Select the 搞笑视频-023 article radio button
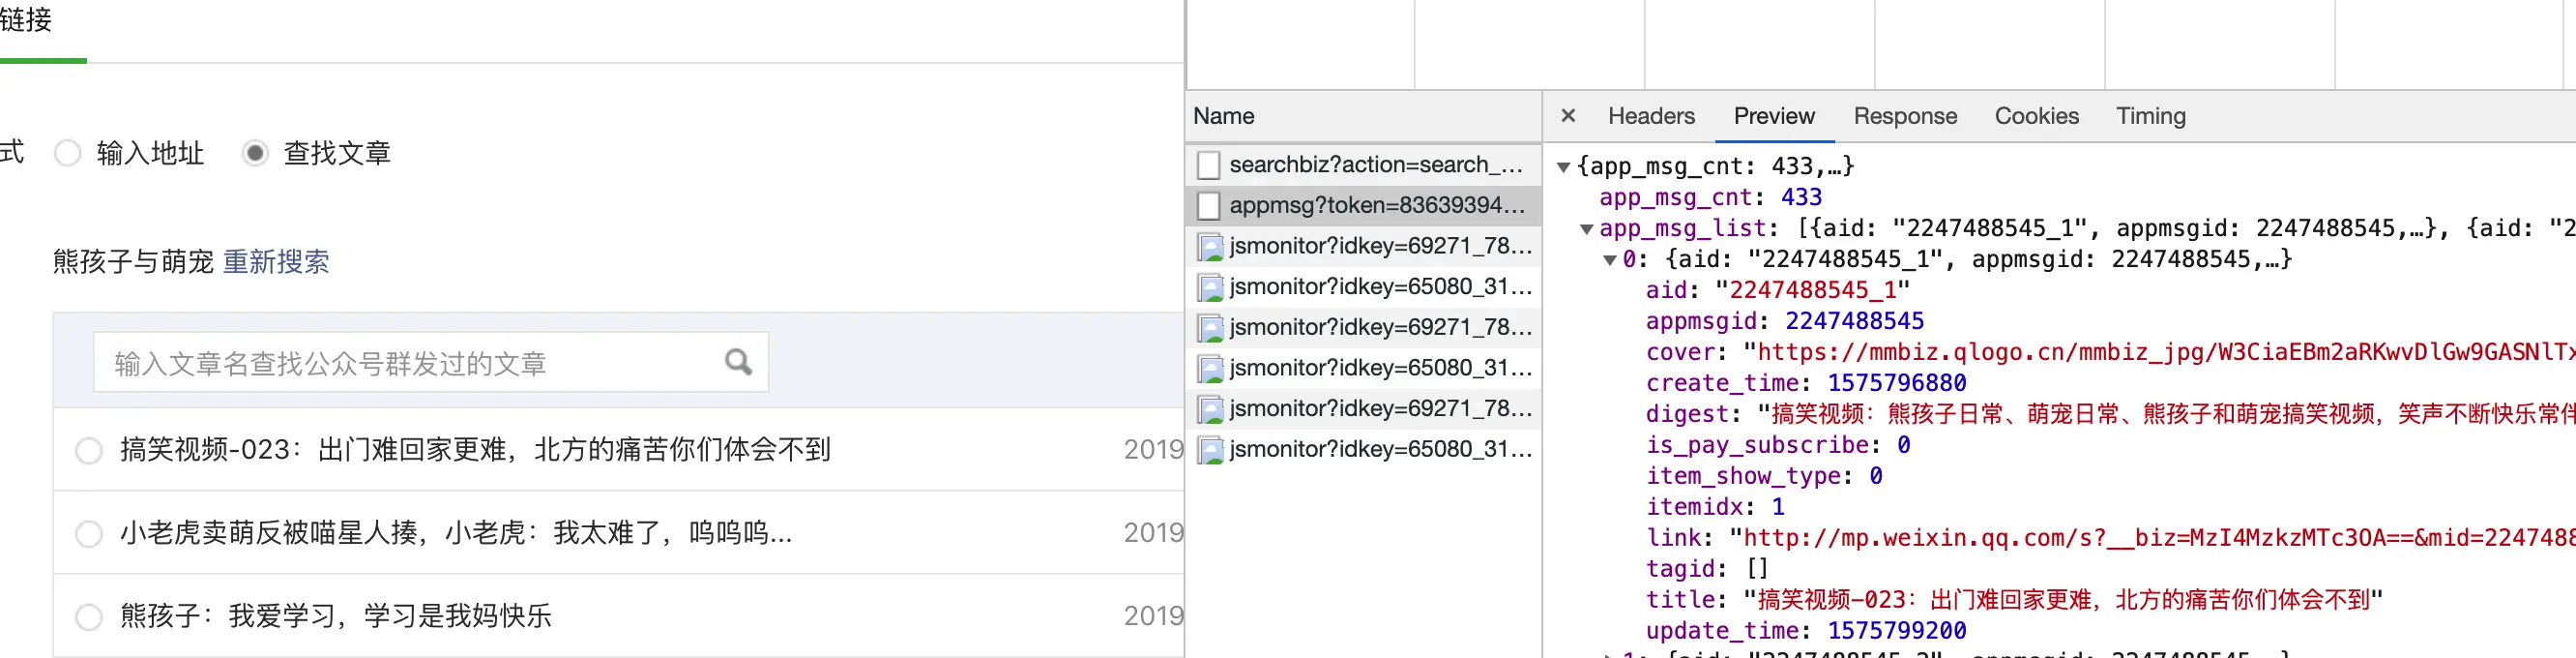 [89, 451]
